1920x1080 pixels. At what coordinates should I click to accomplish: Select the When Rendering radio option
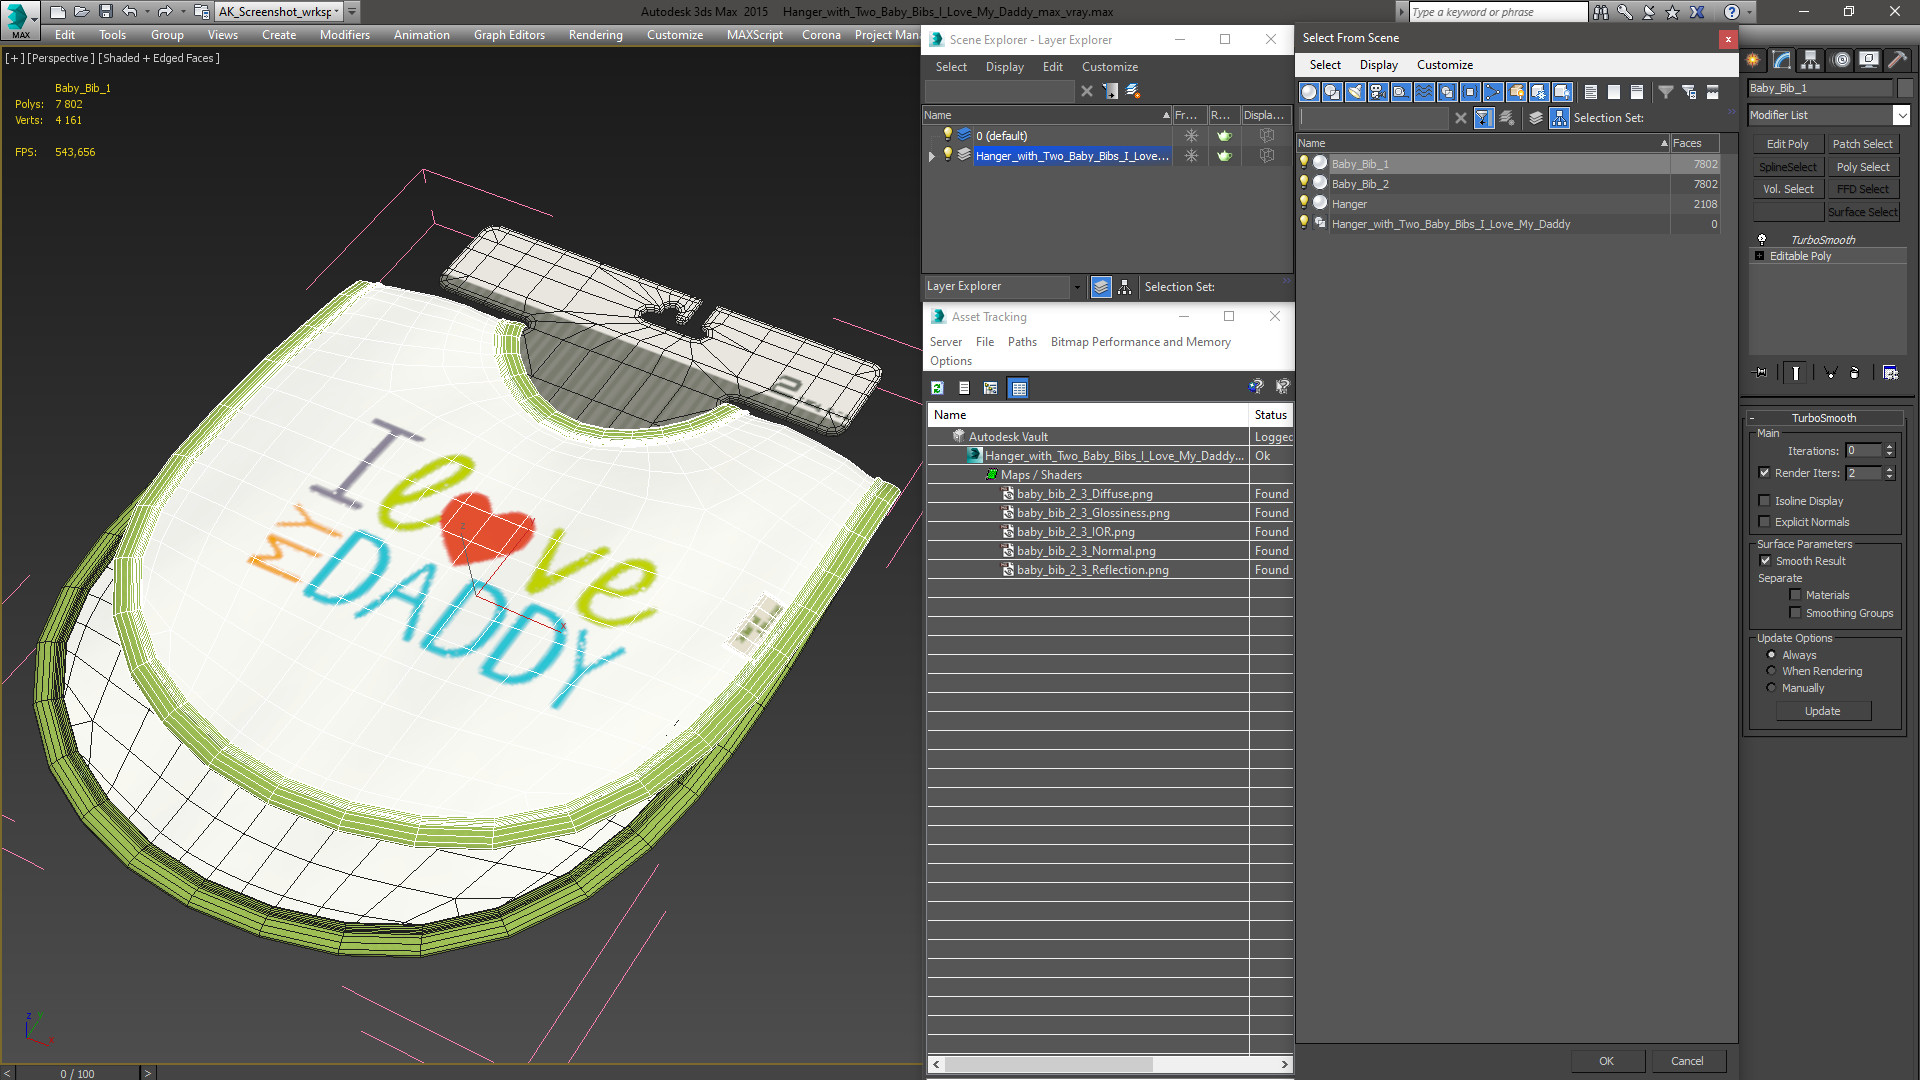click(x=1771, y=671)
